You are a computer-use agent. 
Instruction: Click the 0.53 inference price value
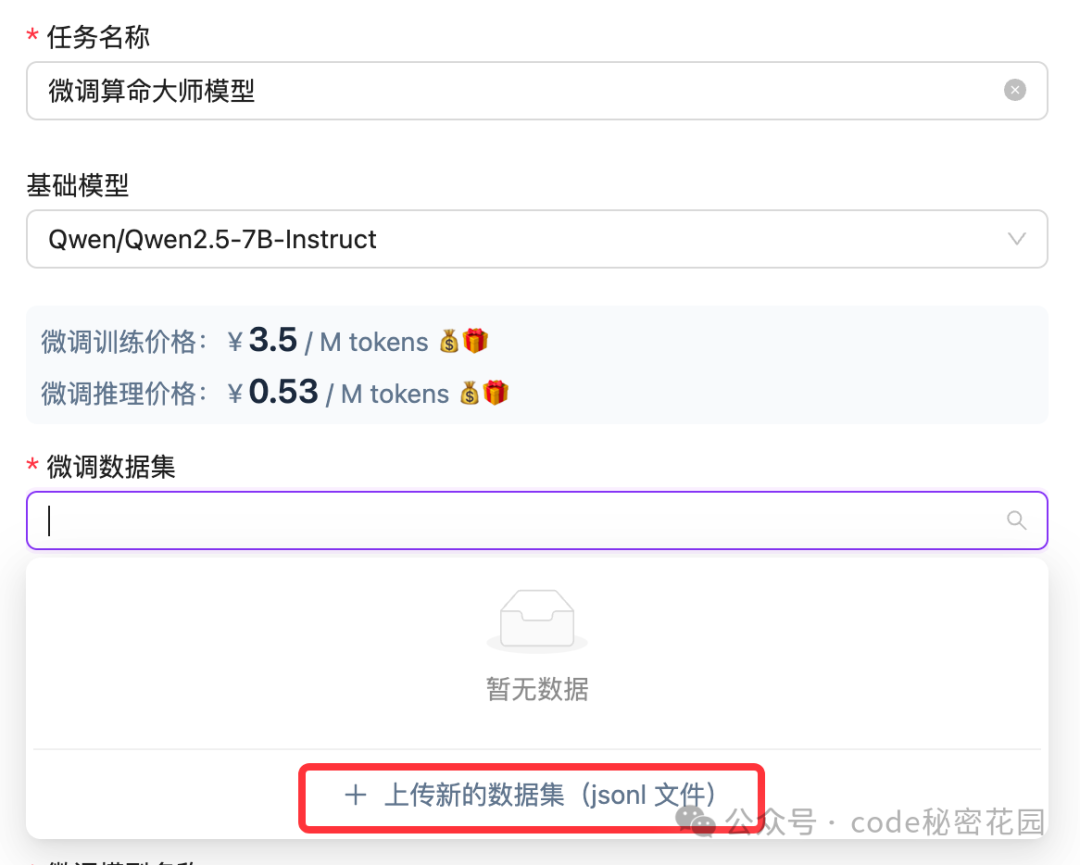tap(283, 392)
